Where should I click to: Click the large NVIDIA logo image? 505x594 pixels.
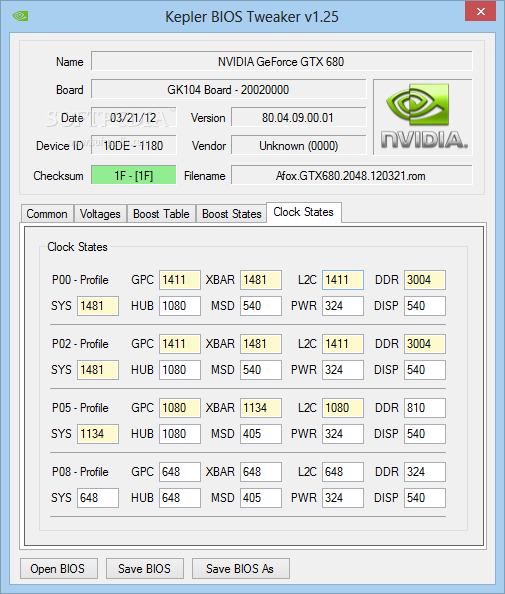click(x=423, y=117)
